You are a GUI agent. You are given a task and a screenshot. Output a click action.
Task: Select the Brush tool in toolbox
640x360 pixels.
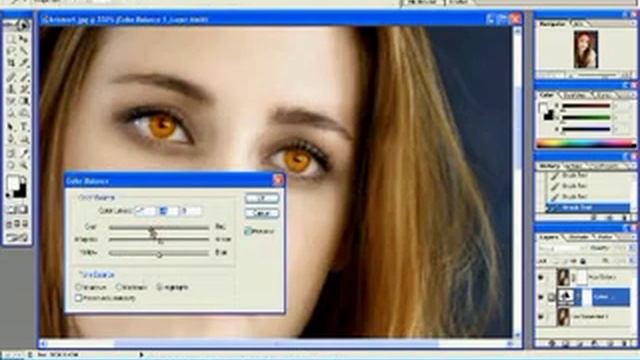(24, 76)
